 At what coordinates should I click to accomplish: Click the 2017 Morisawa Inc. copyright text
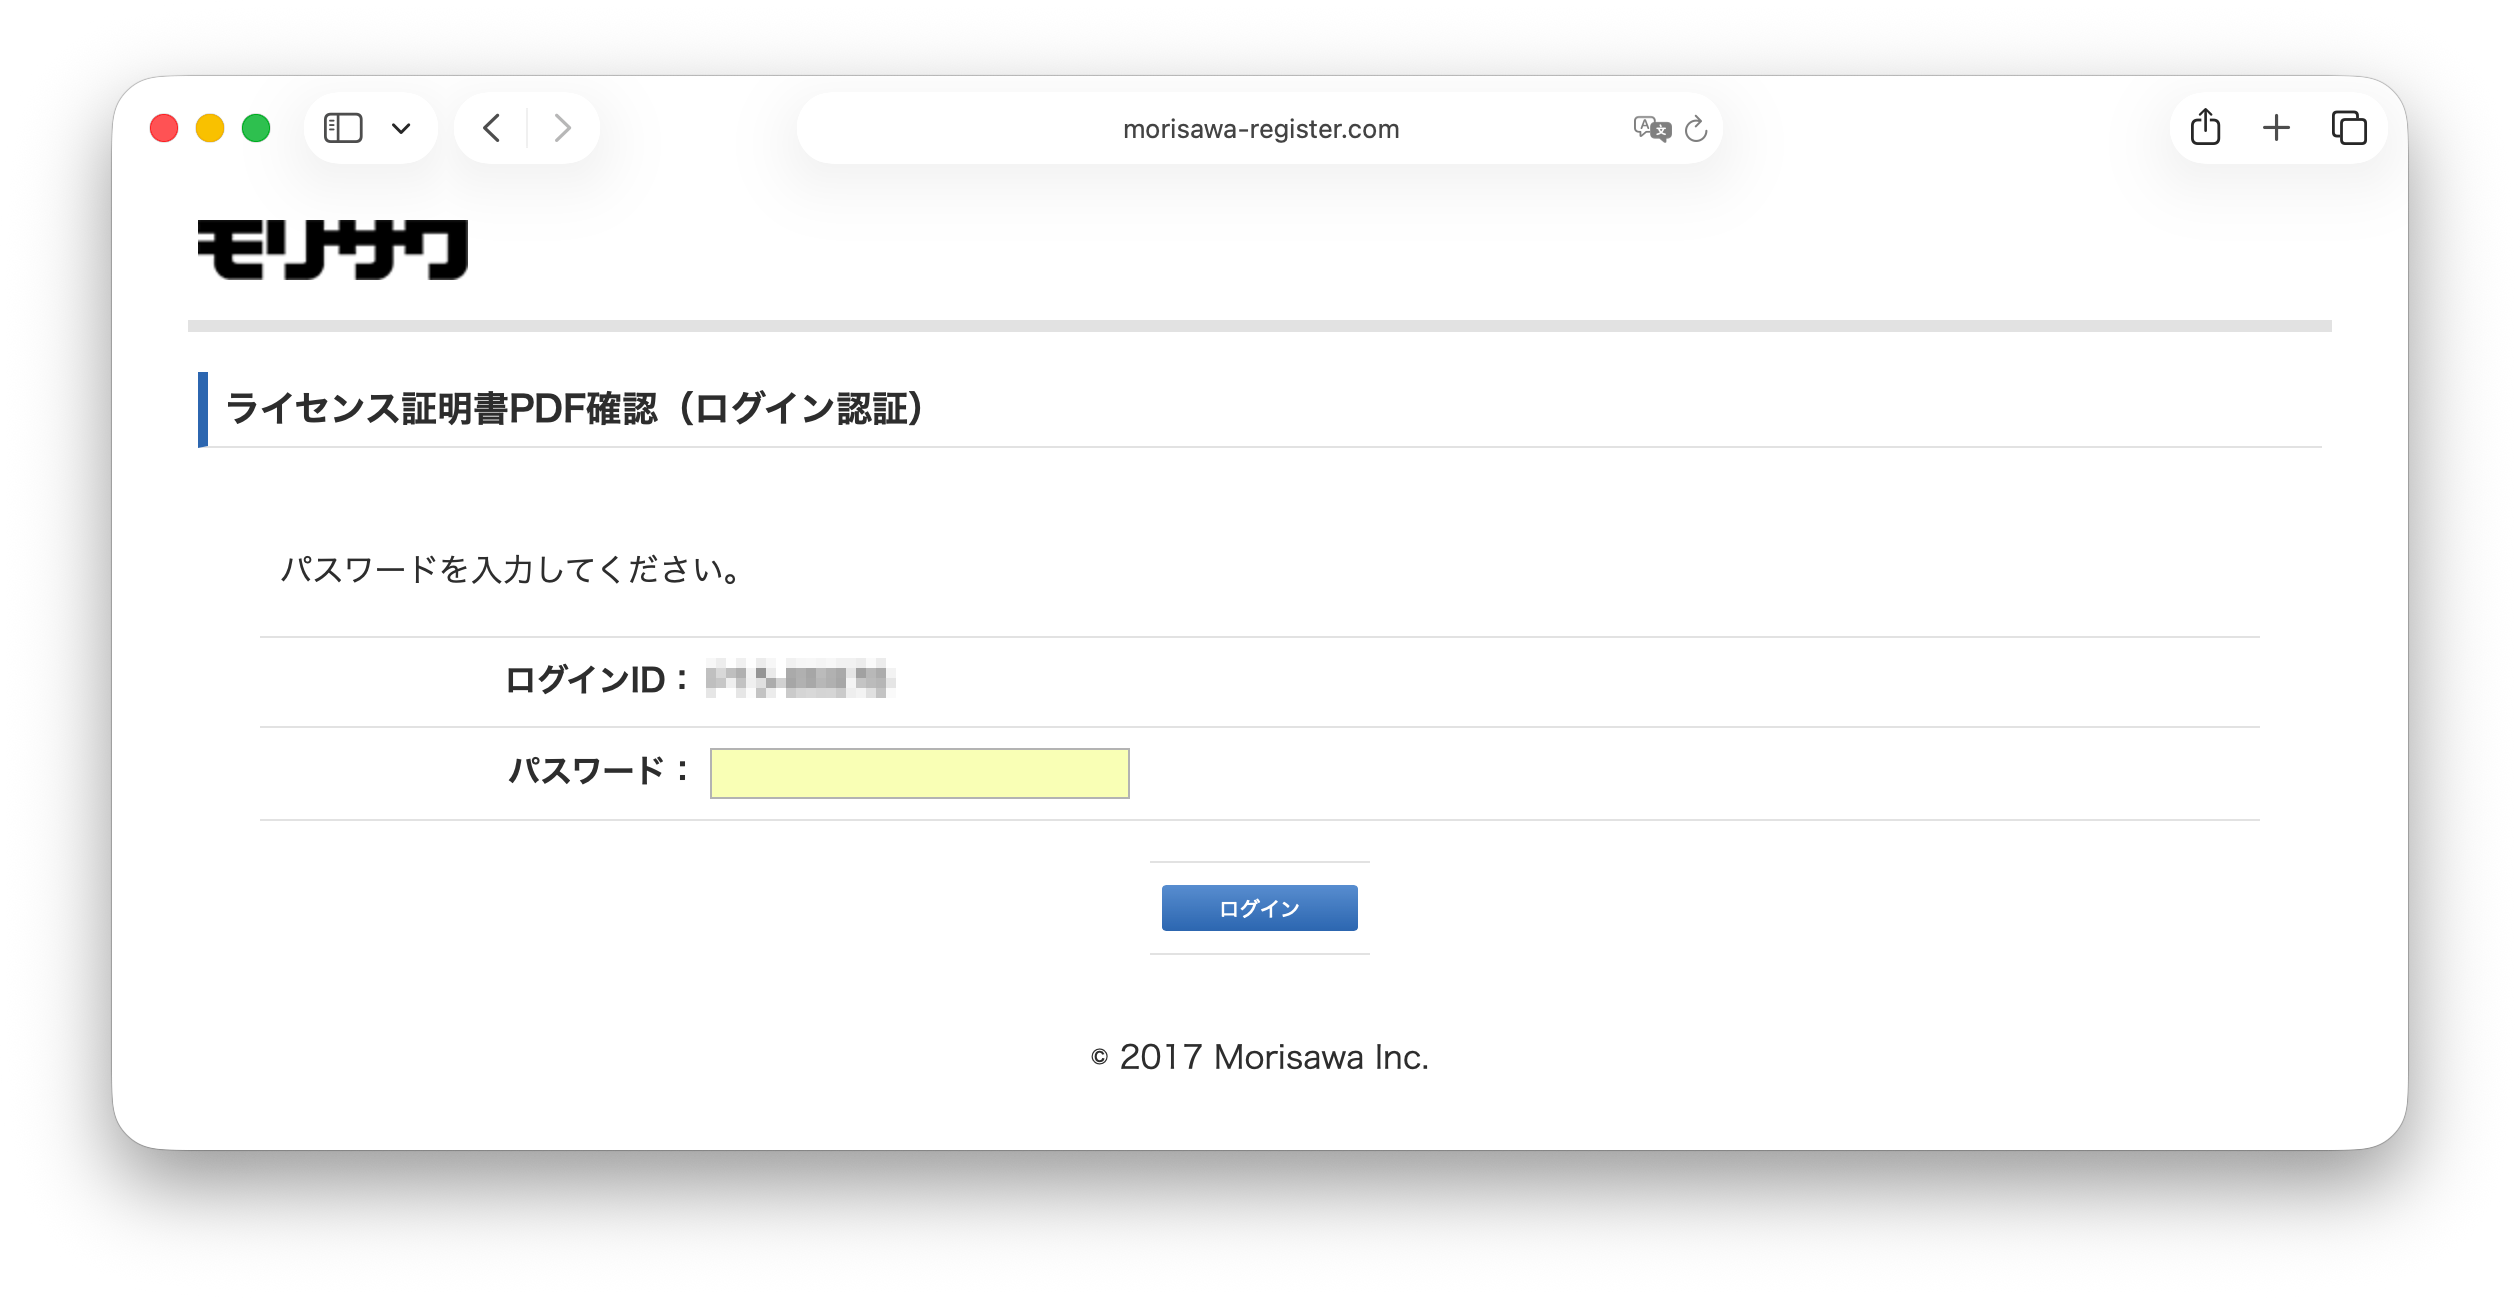coord(1259,1057)
